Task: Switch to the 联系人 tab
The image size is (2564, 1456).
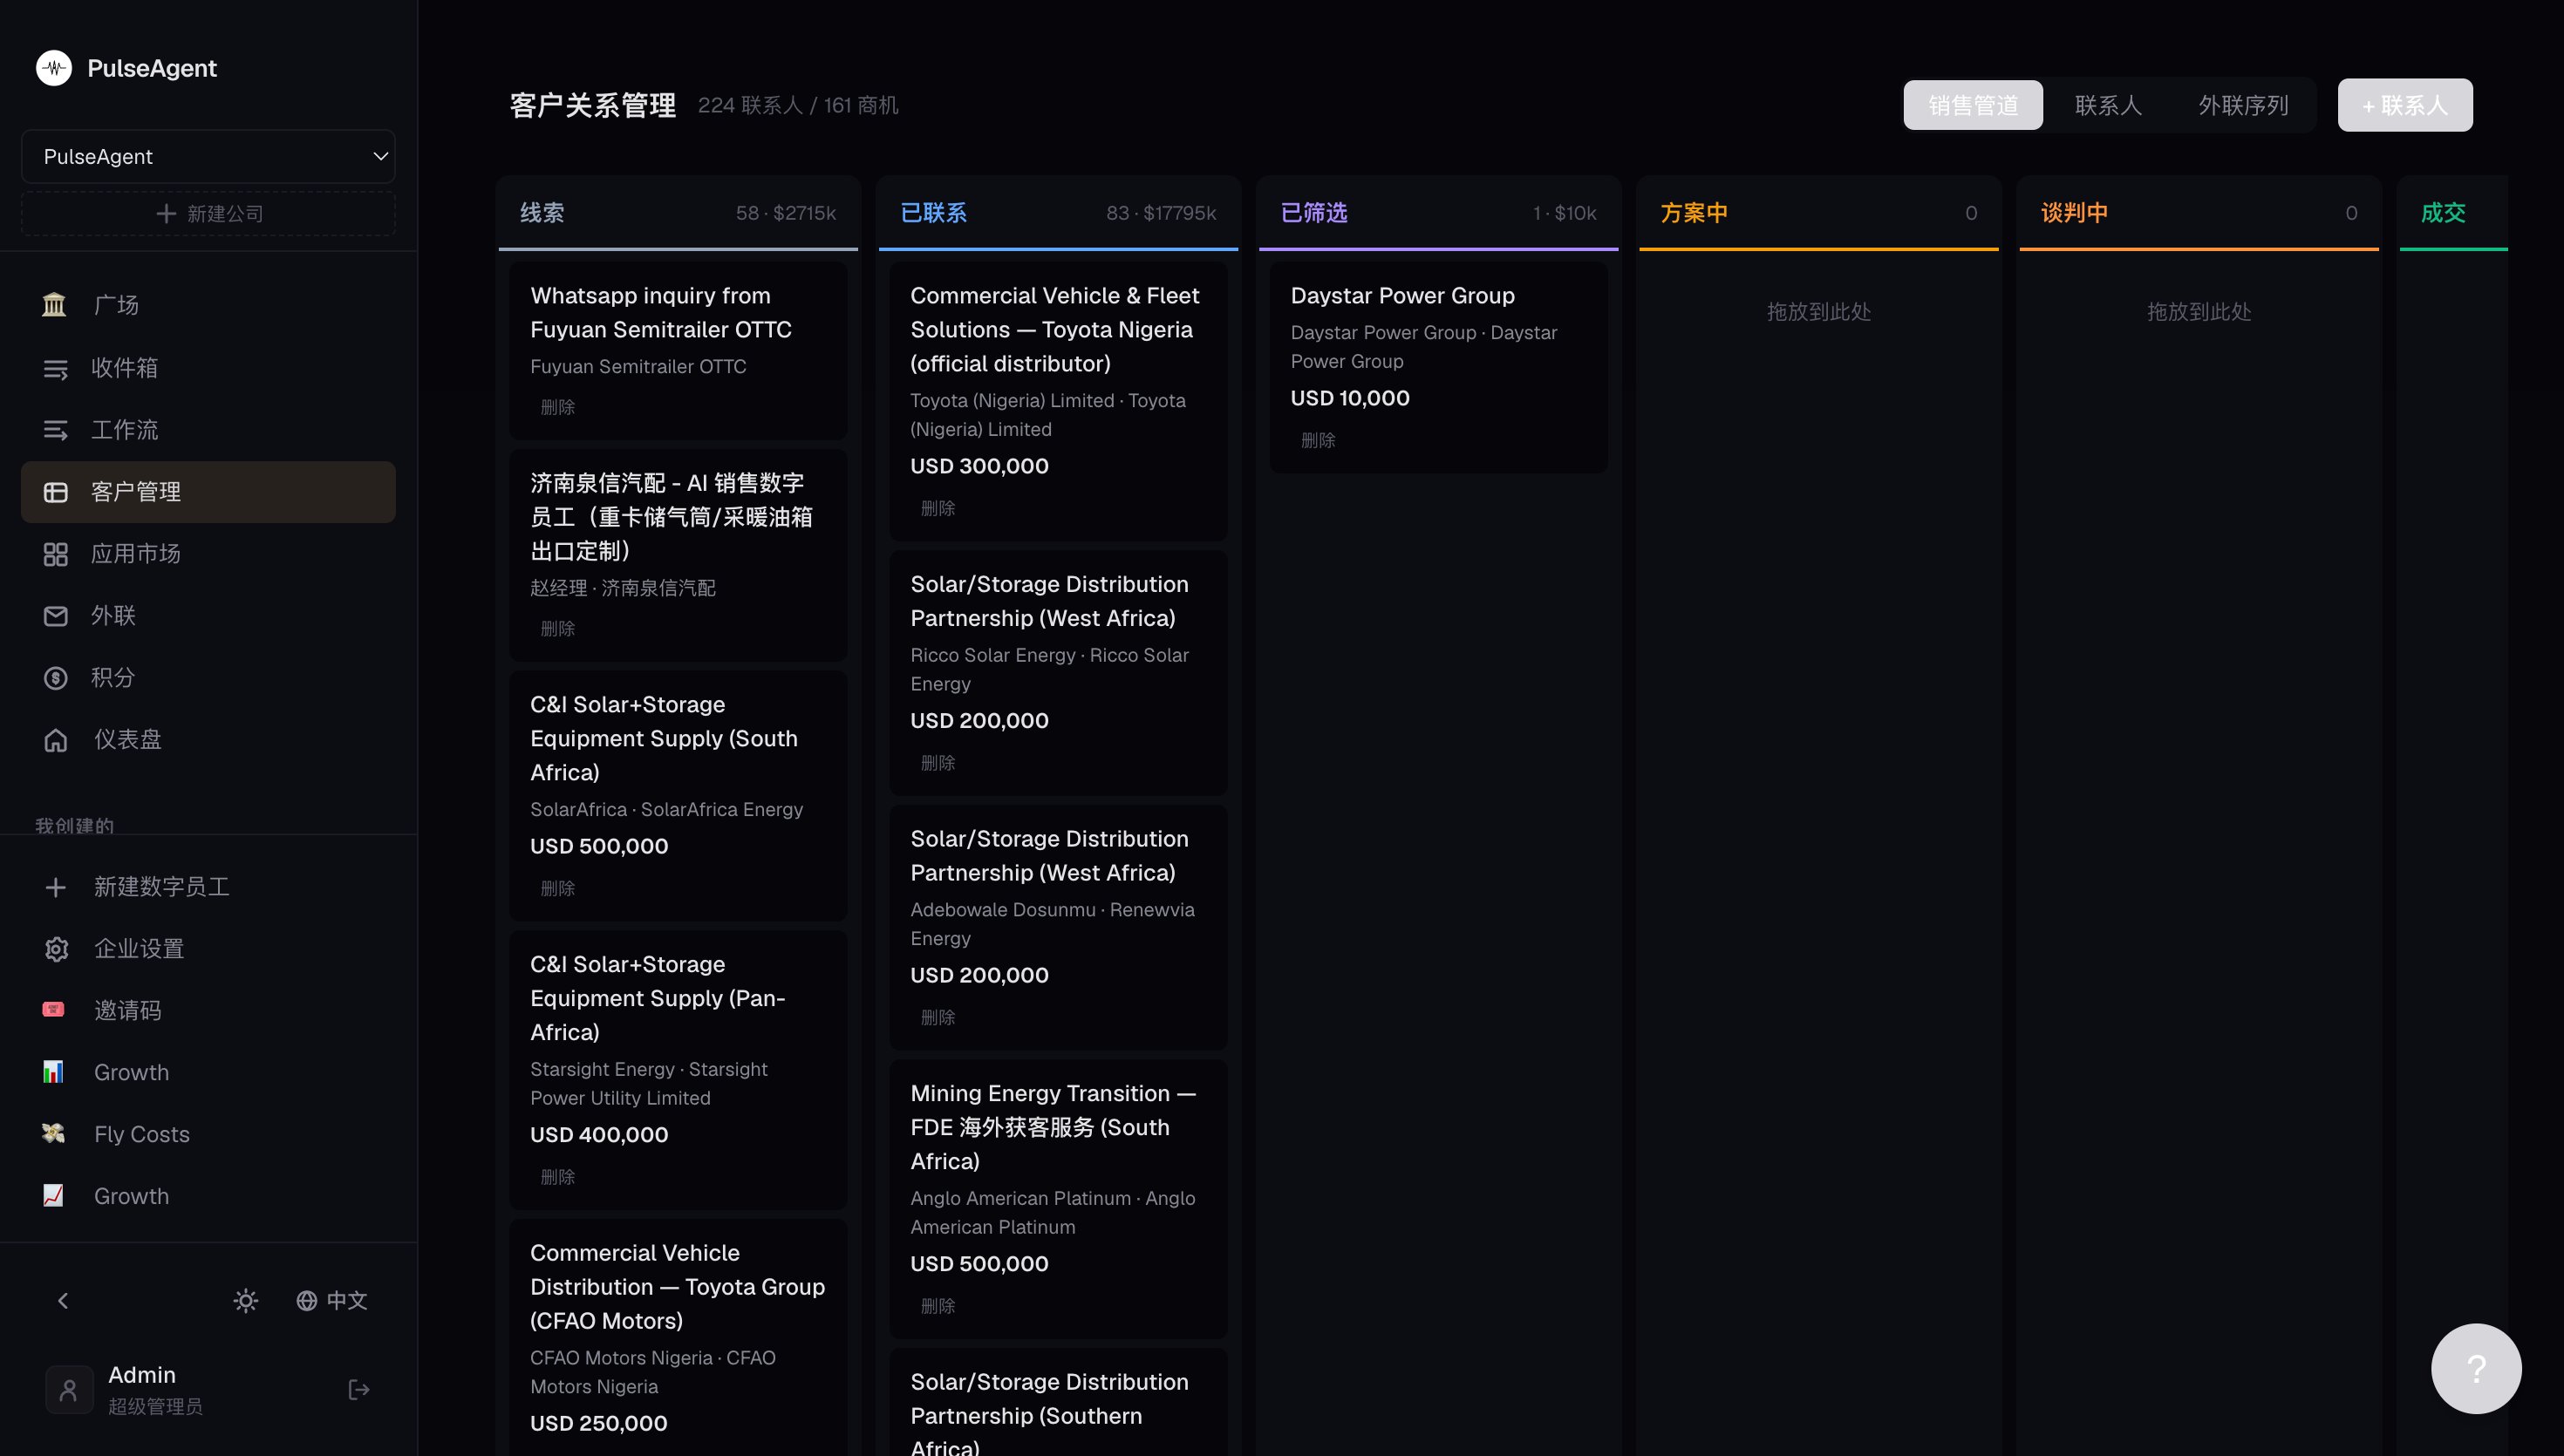Action: pyautogui.click(x=2108, y=105)
